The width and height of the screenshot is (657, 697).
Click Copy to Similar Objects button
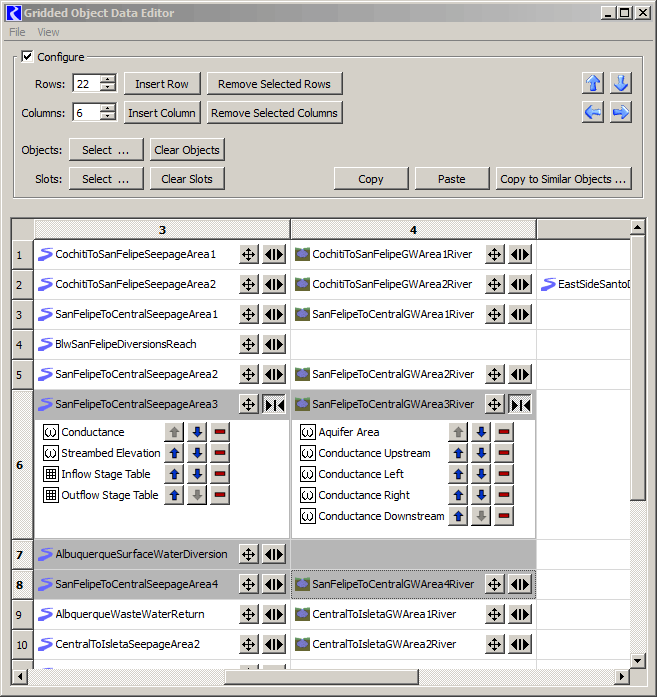[x=563, y=179]
